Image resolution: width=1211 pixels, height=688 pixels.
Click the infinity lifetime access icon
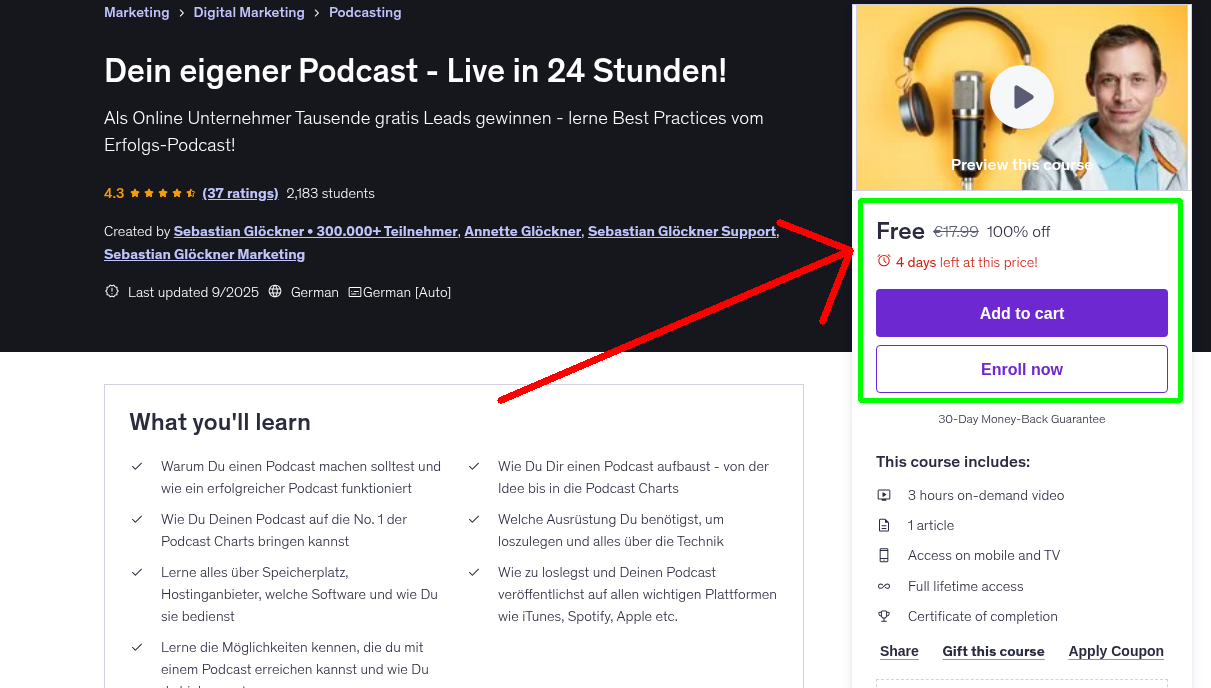[884, 586]
